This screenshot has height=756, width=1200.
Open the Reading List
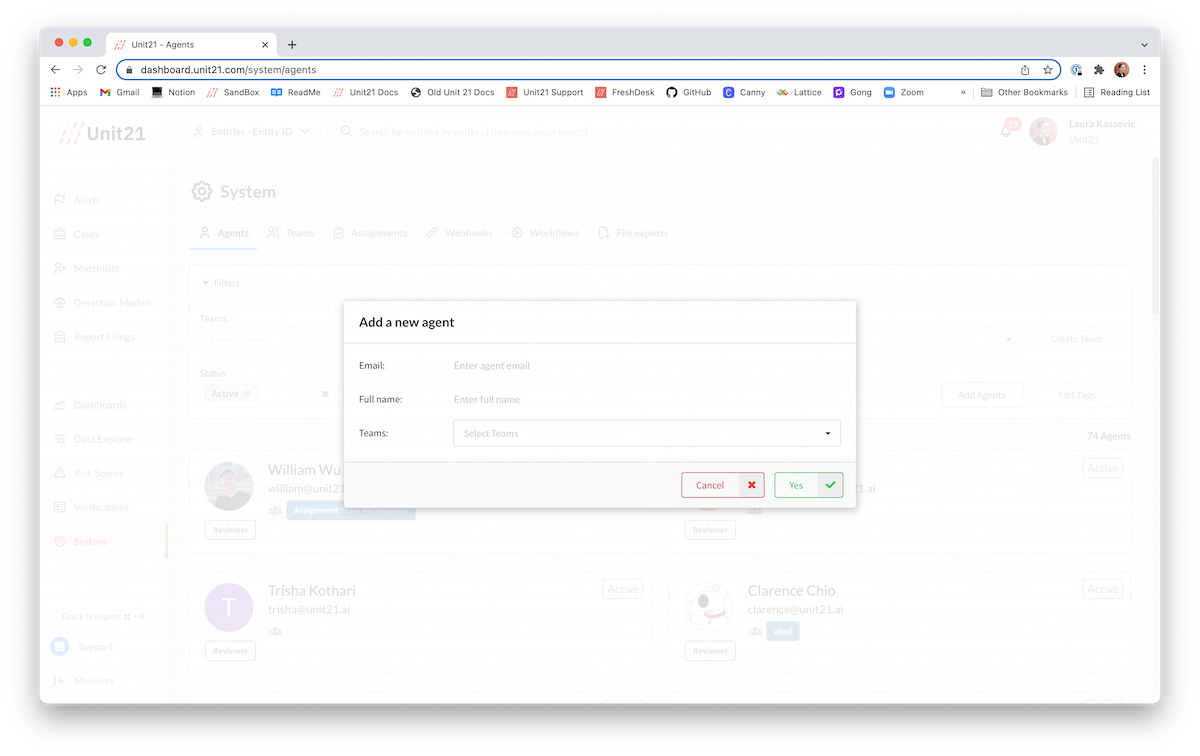1117,92
